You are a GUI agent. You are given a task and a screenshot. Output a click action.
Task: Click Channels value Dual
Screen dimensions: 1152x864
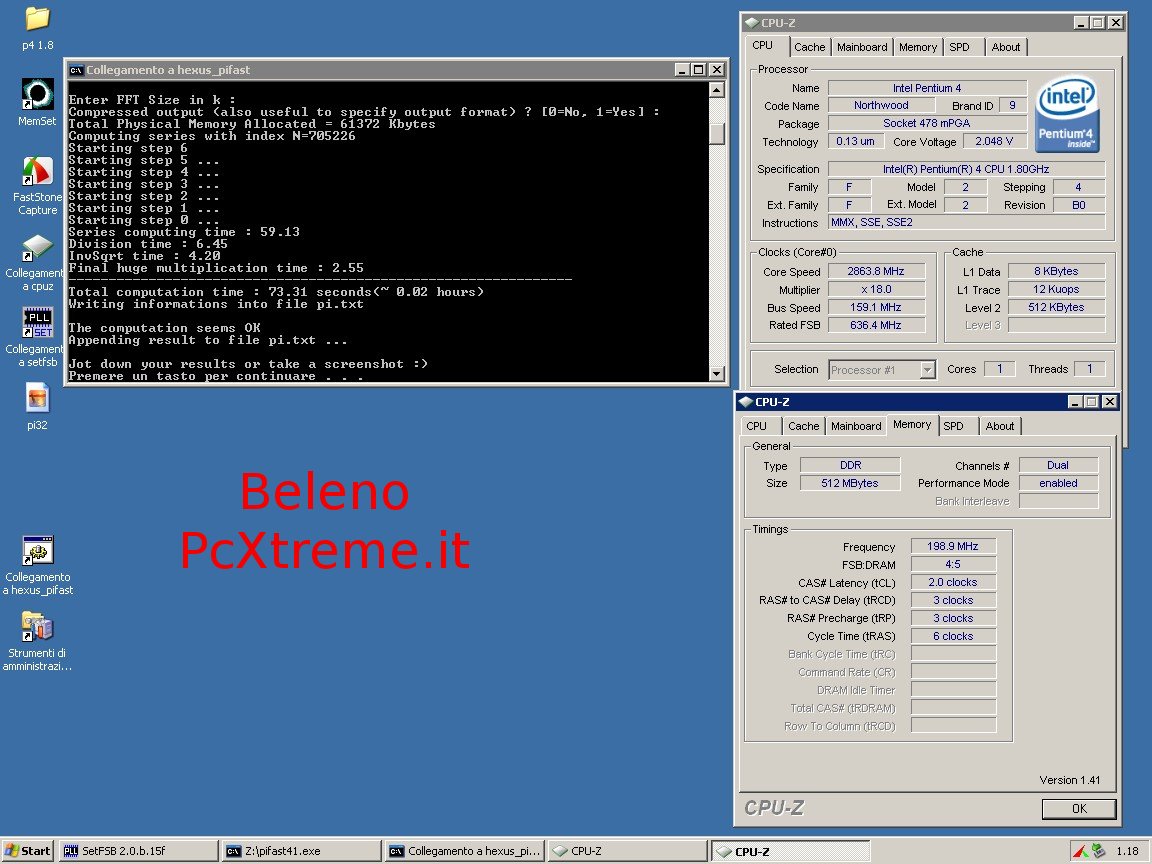tap(1058, 465)
